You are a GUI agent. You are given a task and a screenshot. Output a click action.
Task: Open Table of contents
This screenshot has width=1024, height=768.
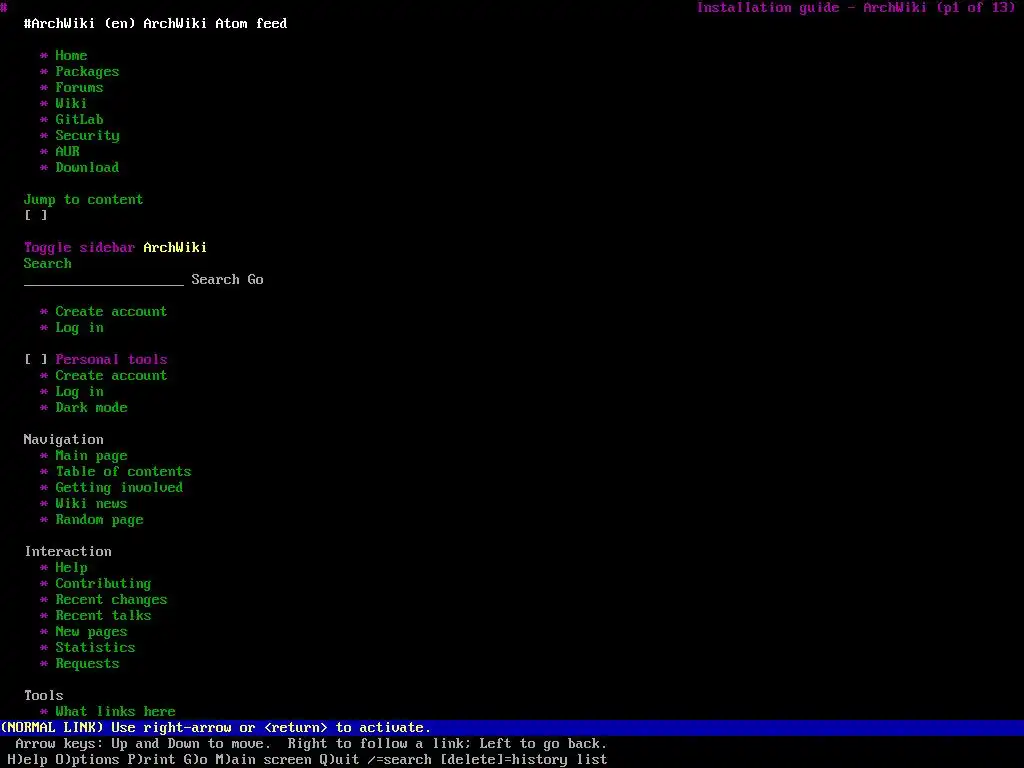[123, 472]
